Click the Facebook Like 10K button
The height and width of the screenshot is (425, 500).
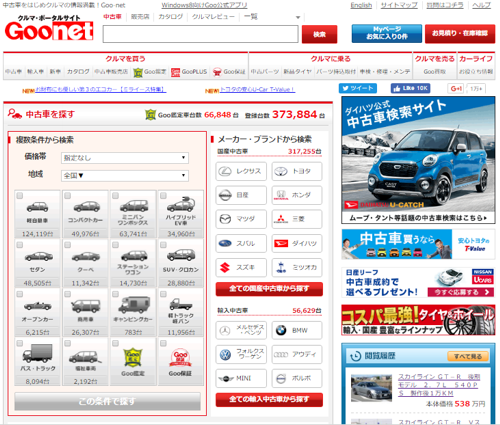coord(410,88)
